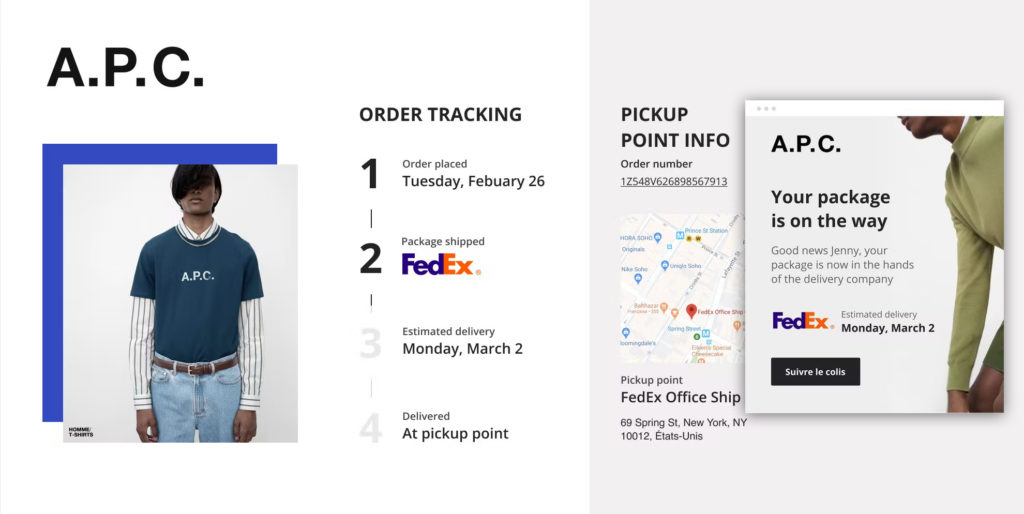Viewport: 1024px width, 514px height.
Task: Select the Order Tracking heading
Action: (x=440, y=114)
